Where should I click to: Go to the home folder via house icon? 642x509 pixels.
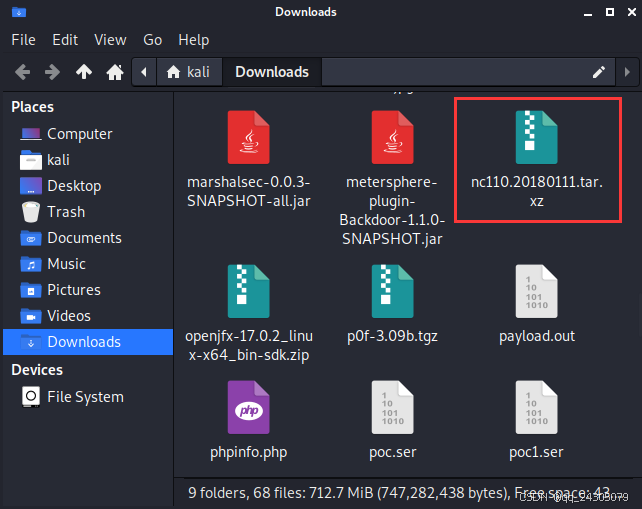click(115, 72)
